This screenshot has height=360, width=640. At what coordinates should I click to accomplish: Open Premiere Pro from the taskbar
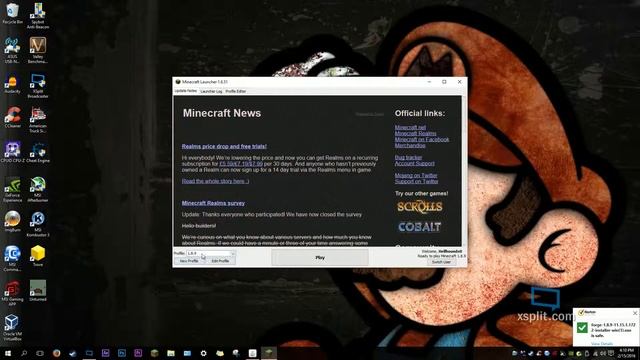pos(138,353)
